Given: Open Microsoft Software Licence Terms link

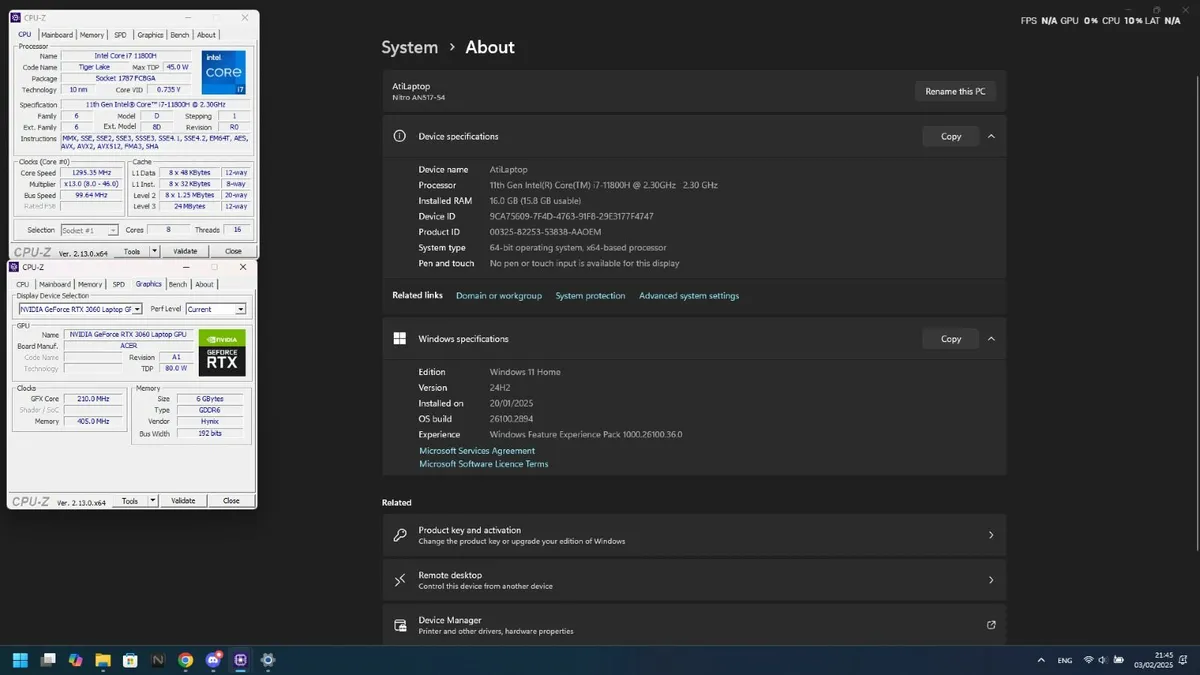Looking at the screenshot, I should click(484, 464).
